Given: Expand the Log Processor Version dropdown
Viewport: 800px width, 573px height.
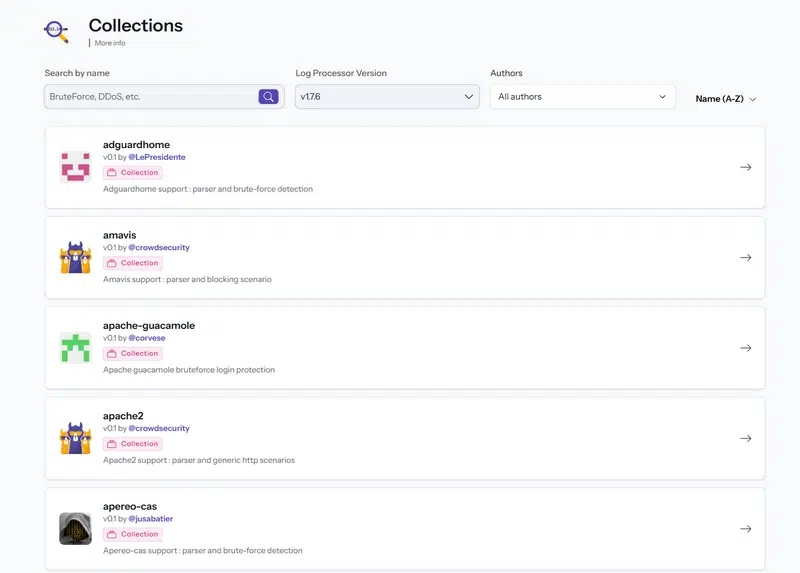Looking at the screenshot, I should click(x=387, y=97).
